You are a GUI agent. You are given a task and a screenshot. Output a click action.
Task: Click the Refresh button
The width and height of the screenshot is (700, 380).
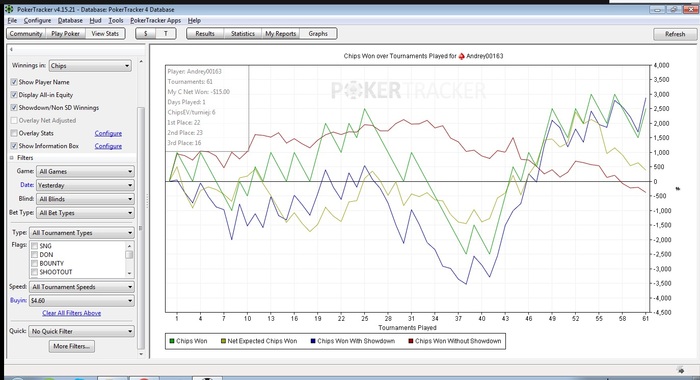(675, 34)
